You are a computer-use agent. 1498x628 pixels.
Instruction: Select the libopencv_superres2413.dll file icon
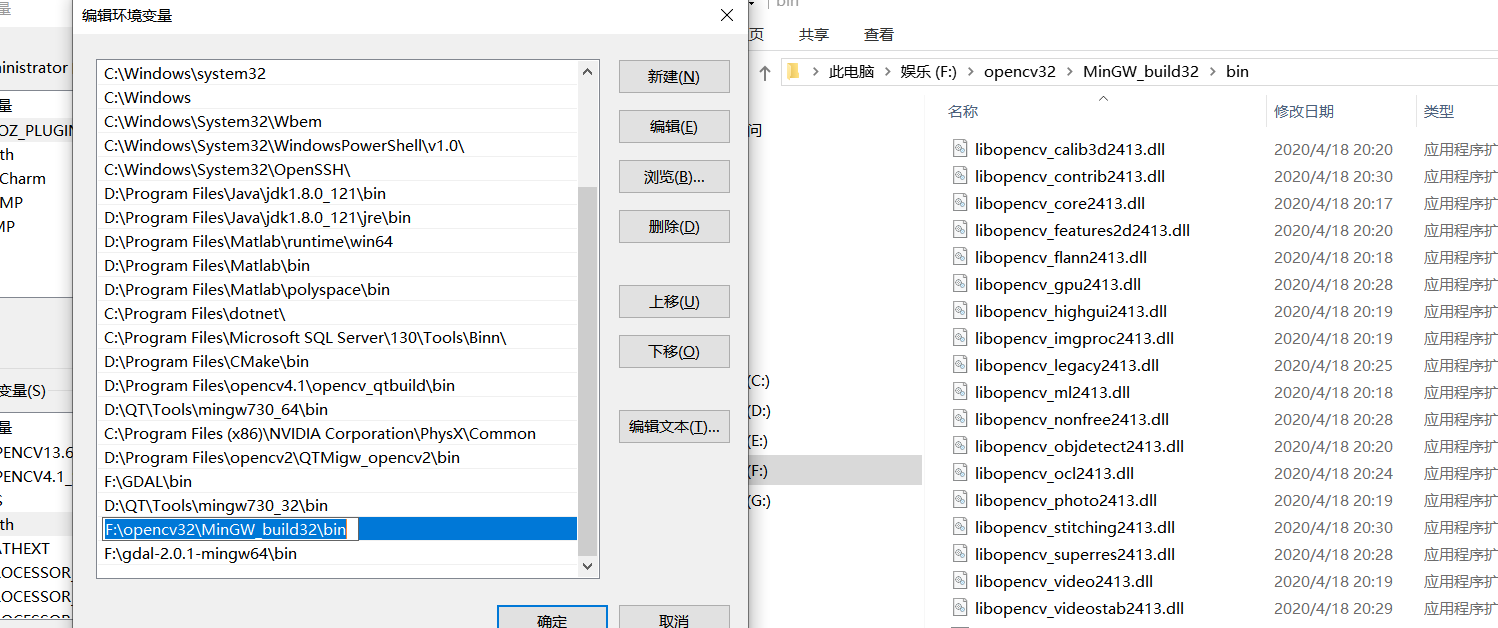tap(960, 555)
